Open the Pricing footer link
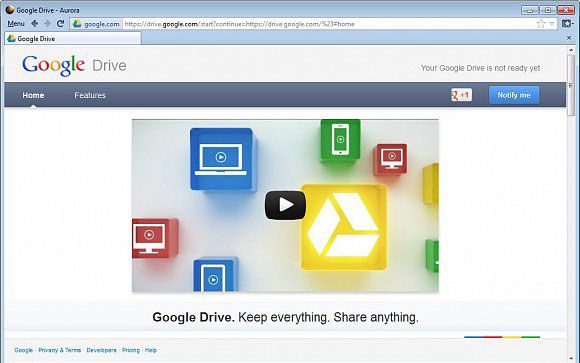This screenshot has height=363, width=580. point(131,350)
